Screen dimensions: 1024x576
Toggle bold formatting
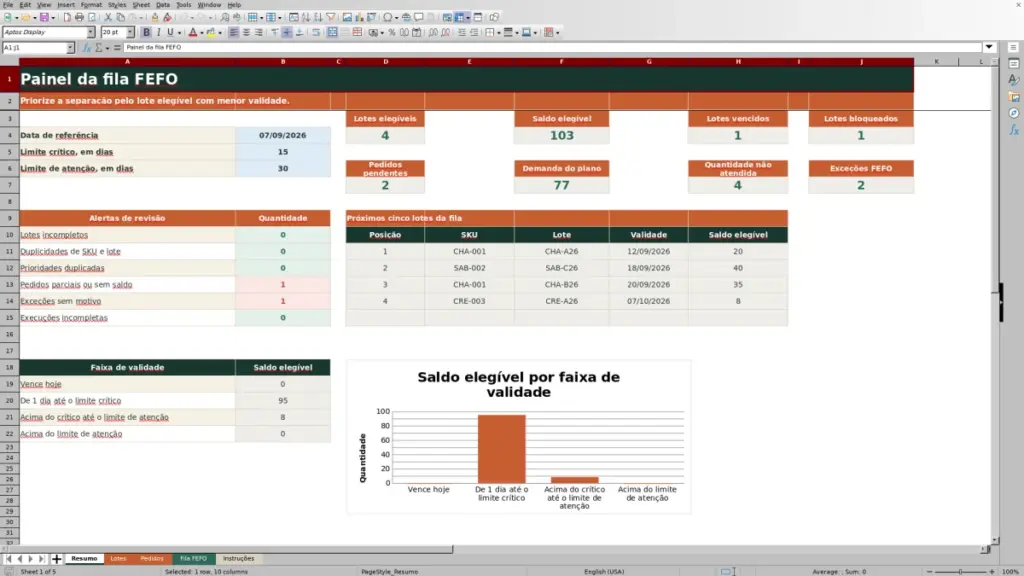pos(146,32)
